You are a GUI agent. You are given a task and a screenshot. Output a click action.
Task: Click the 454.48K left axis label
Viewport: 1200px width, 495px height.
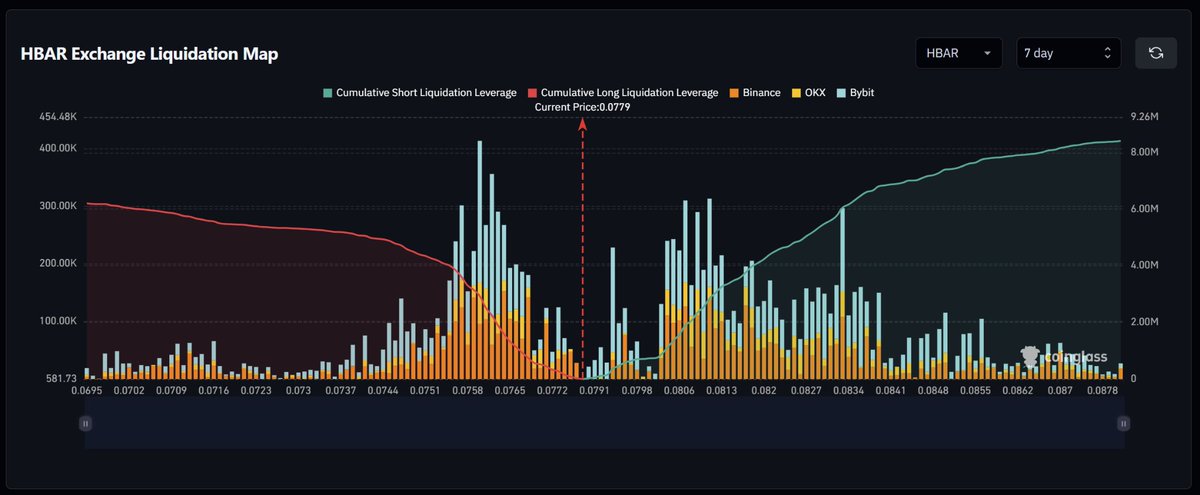pos(56,117)
